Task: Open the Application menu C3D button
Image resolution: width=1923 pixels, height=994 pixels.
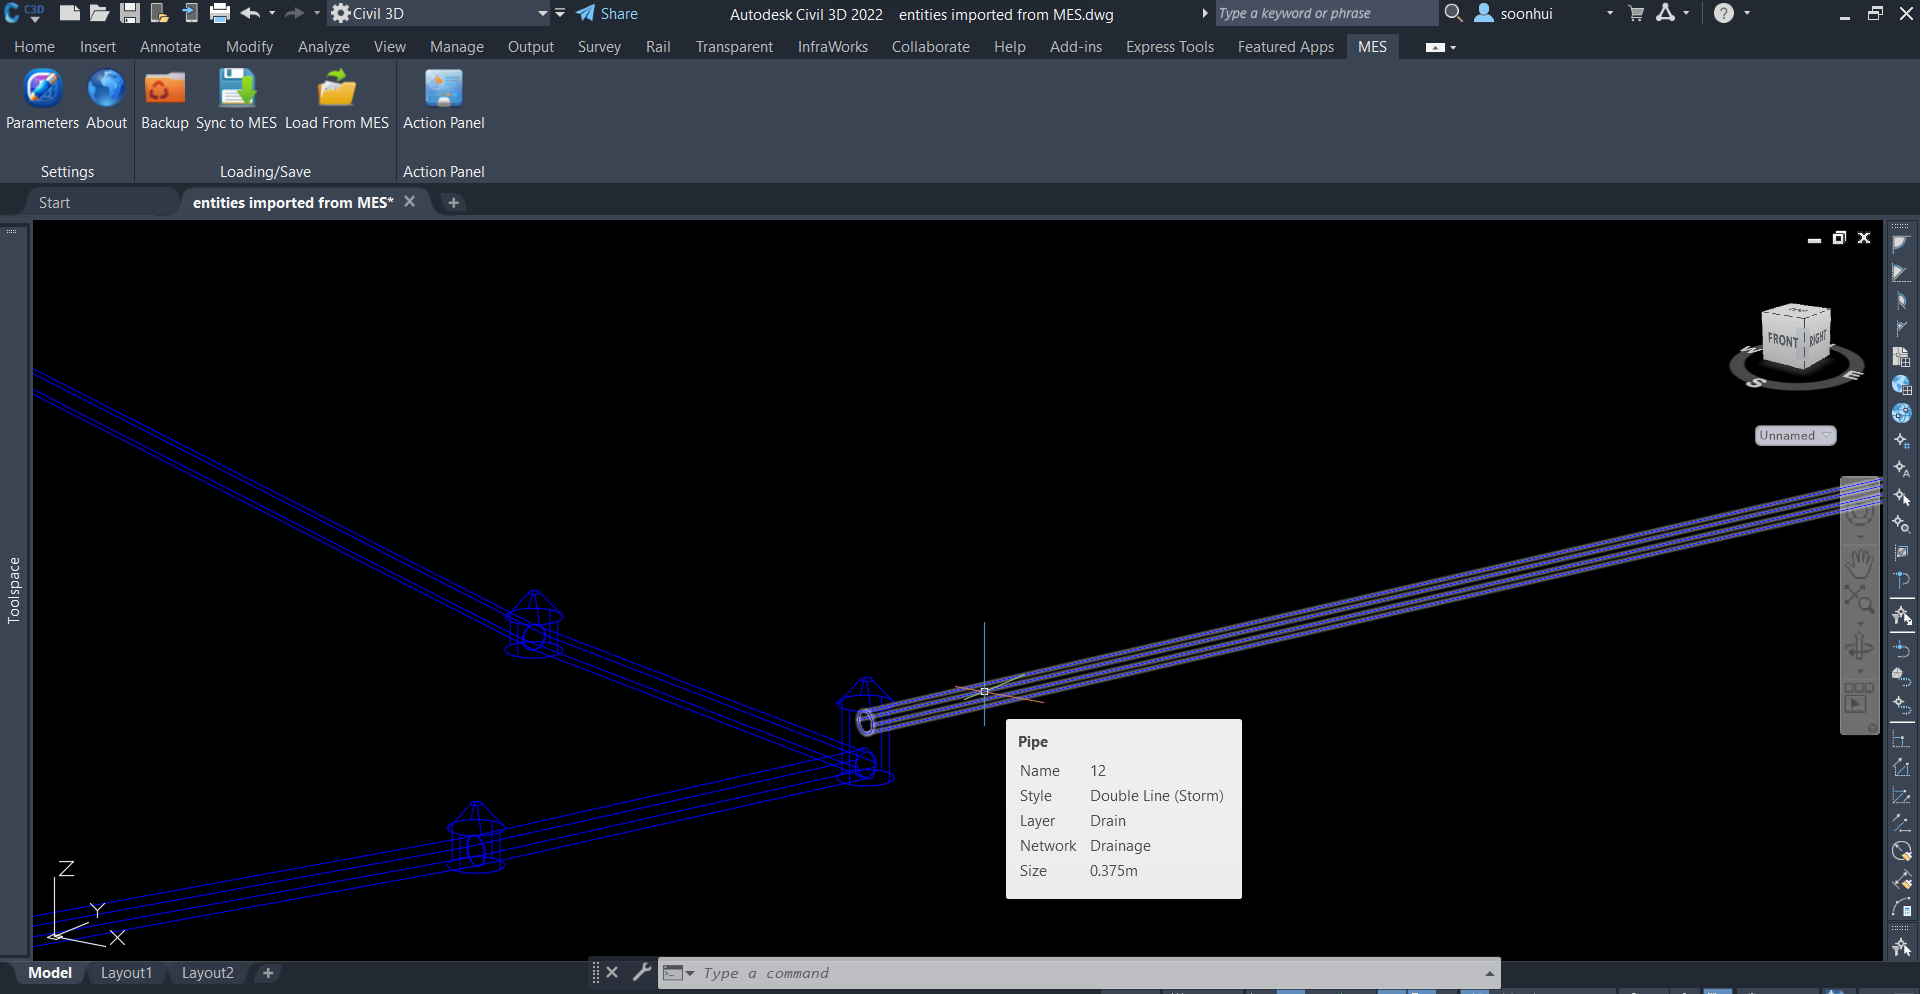Action: click(x=24, y=13)
